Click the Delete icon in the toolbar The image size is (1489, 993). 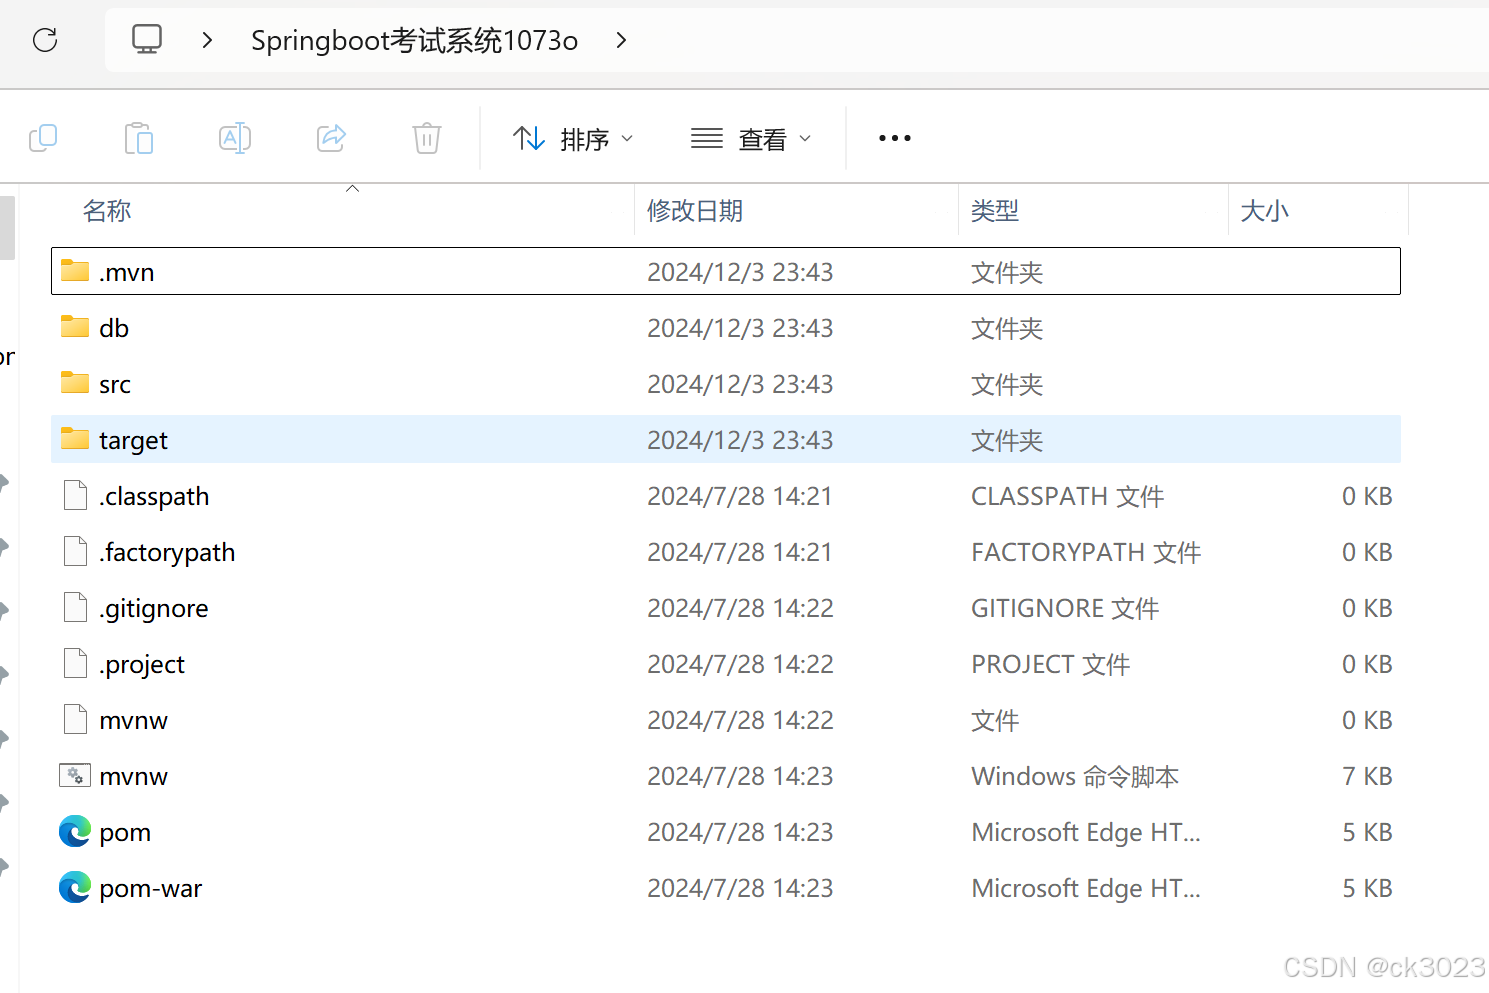tap(427, 138)
